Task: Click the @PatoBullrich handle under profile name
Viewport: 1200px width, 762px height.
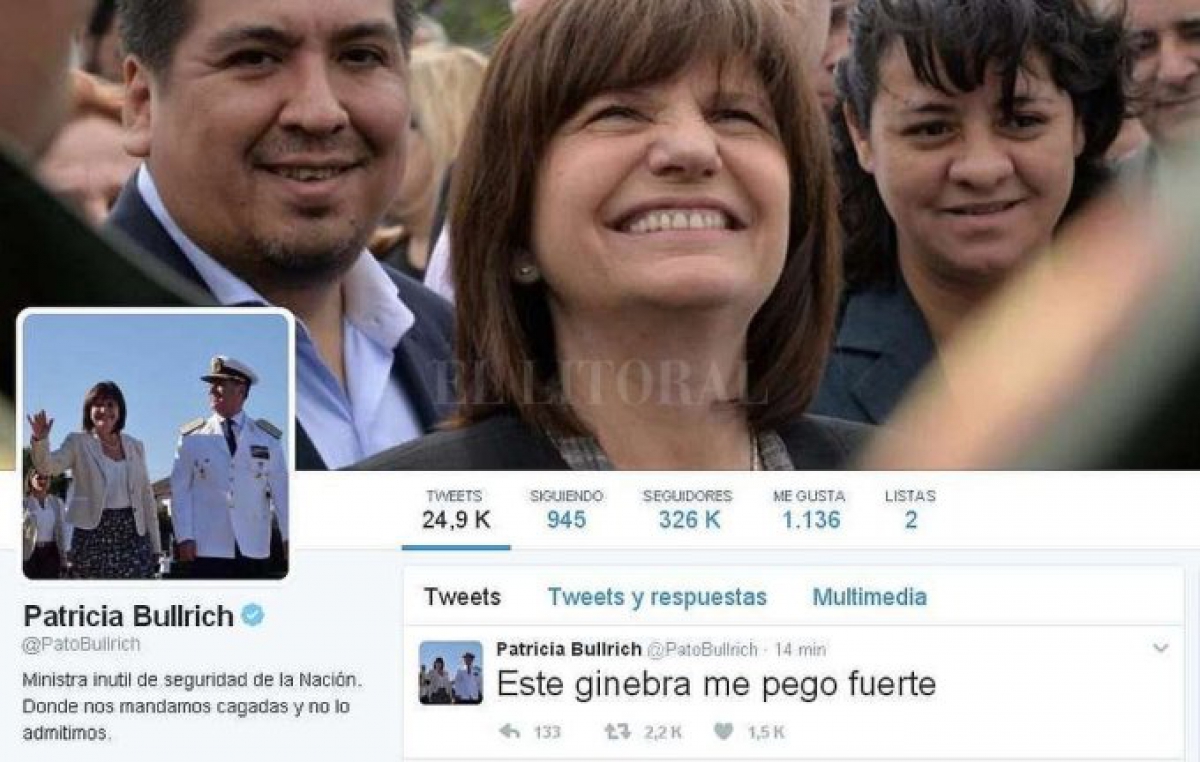Action: point(81,645)
